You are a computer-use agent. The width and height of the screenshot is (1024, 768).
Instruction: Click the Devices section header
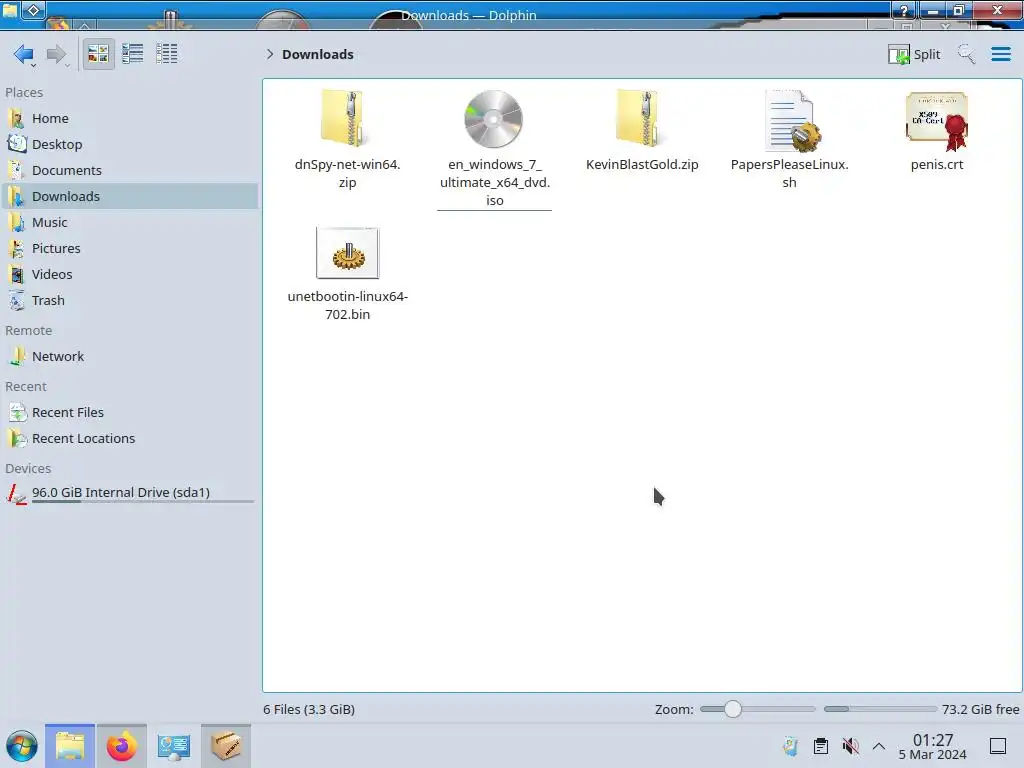pyautogui.click(x=28, y=469)
